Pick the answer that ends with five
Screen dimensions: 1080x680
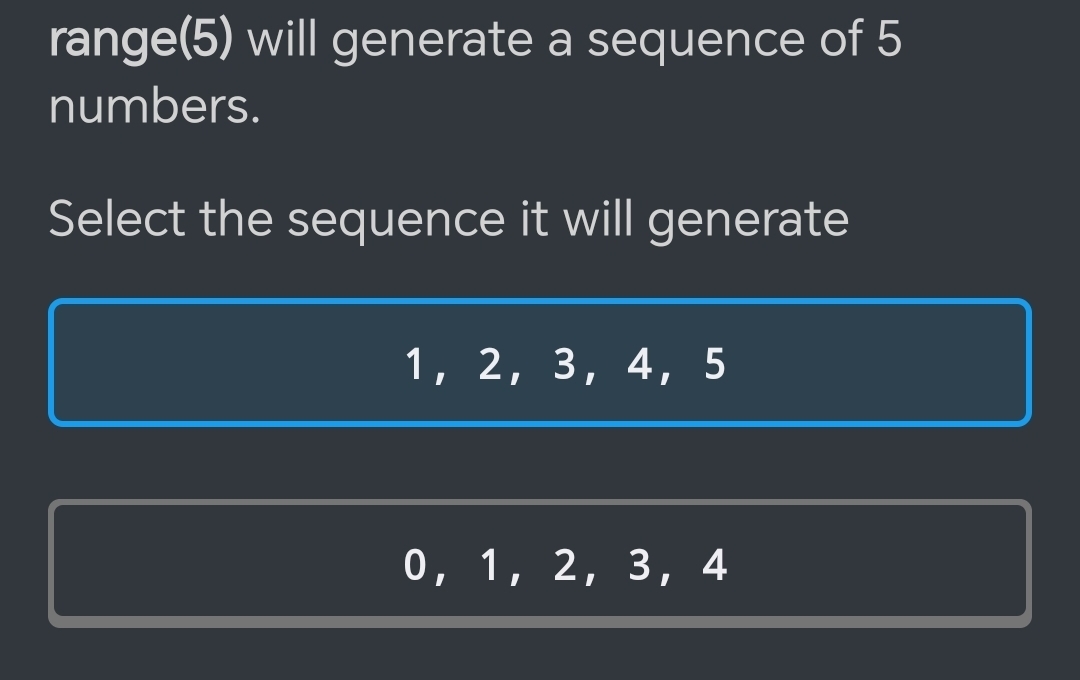(540, 363)
